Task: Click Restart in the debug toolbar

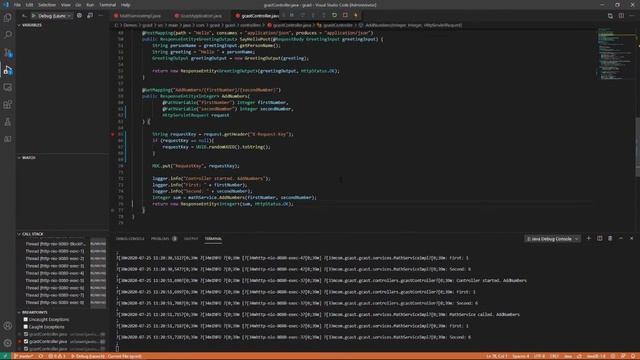Action: point(334,15)
